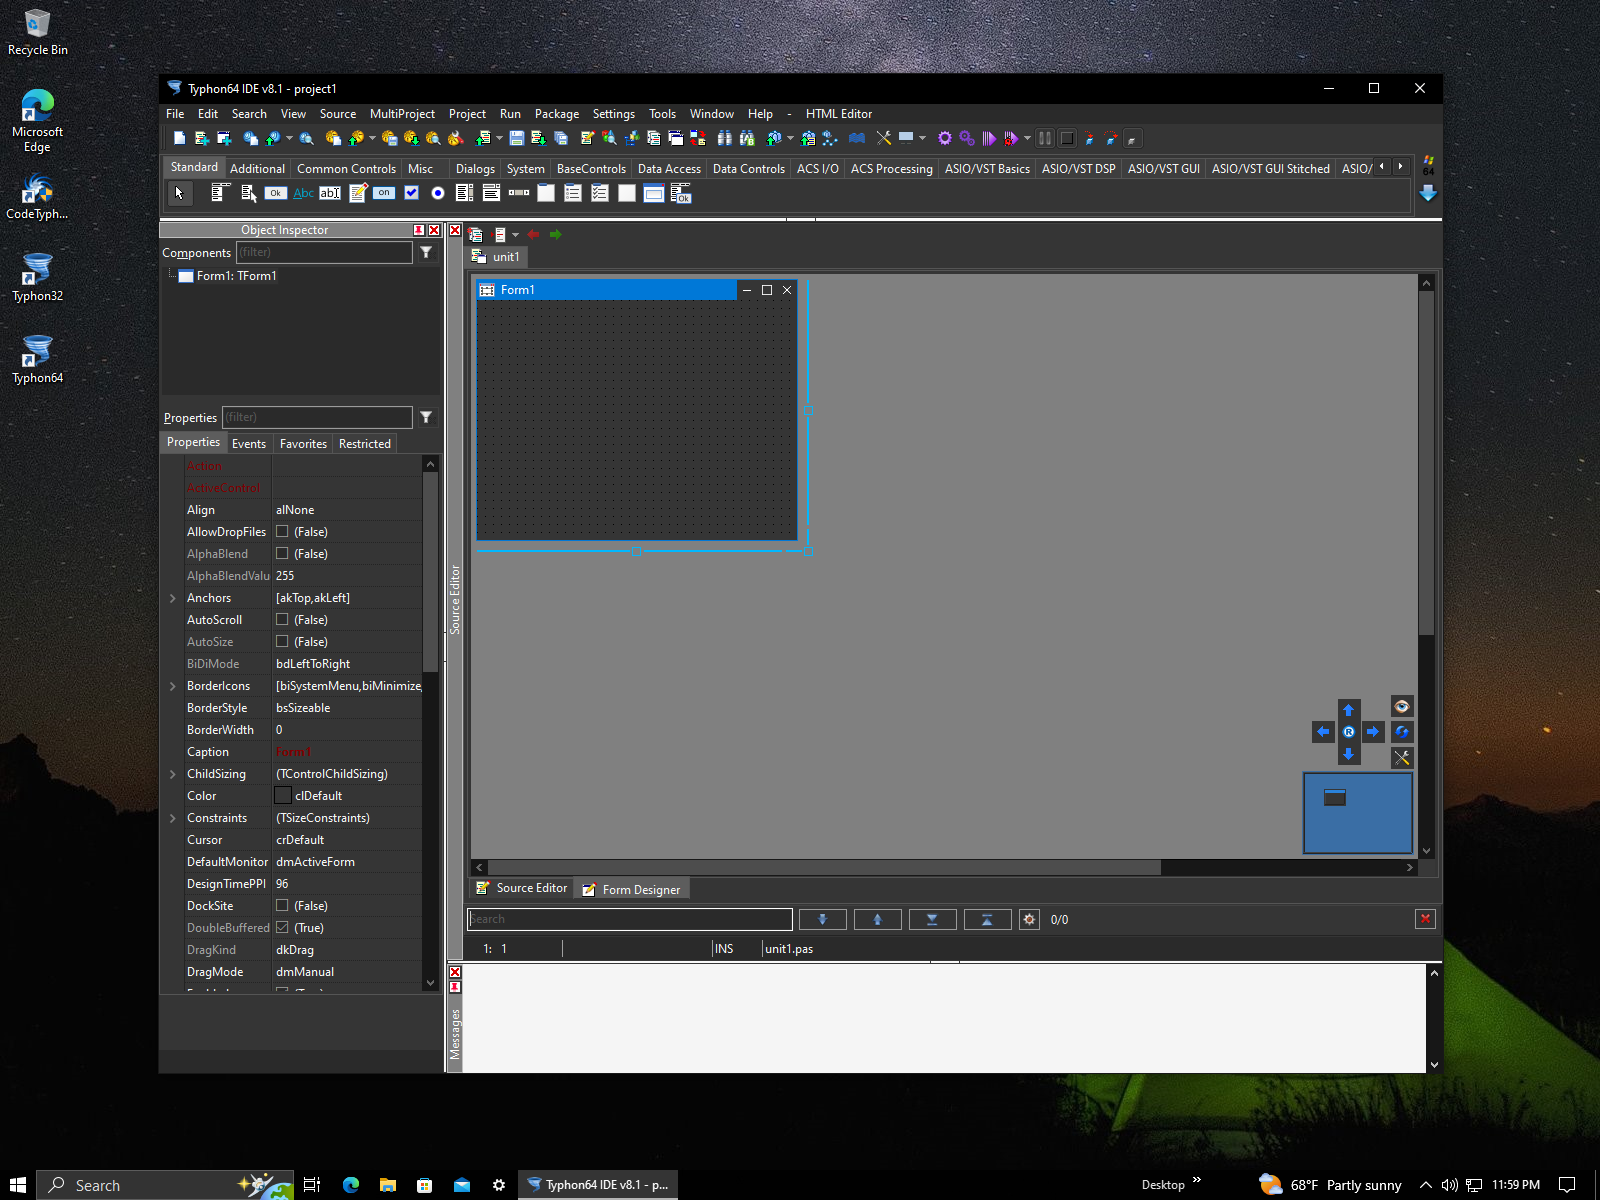Image resolution: width=1600 pixels, height=1200 pixels.
Task: Switch to the Source Editor tab
Action: click(522, 888)
